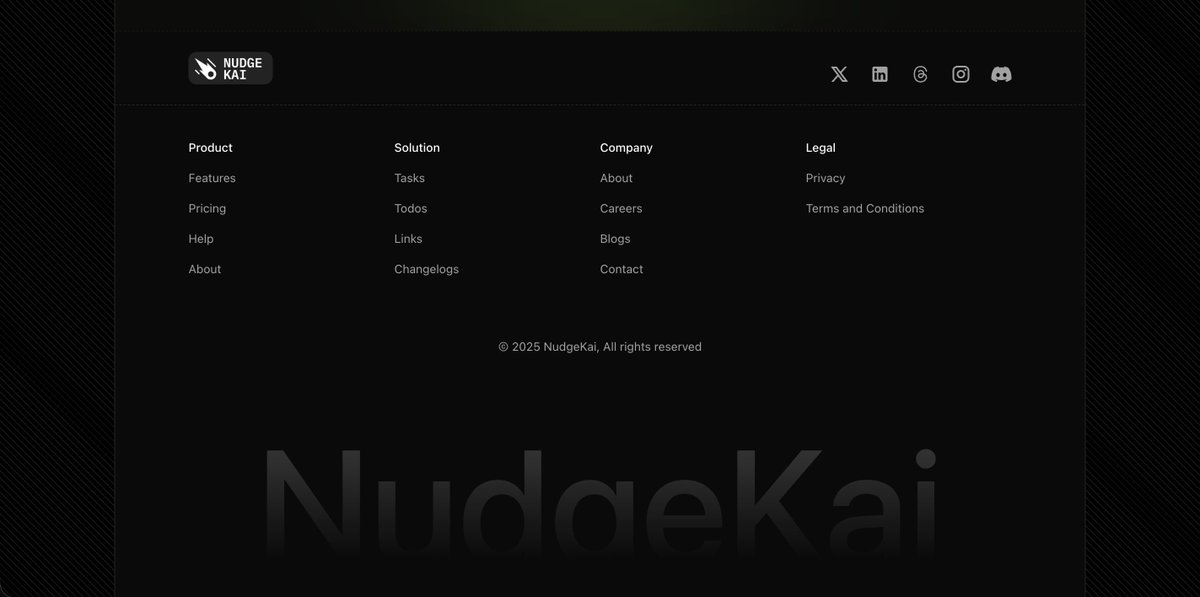Click the Links item under Solution
Screen dimensions: 1200x597
[x=408, y=239]
